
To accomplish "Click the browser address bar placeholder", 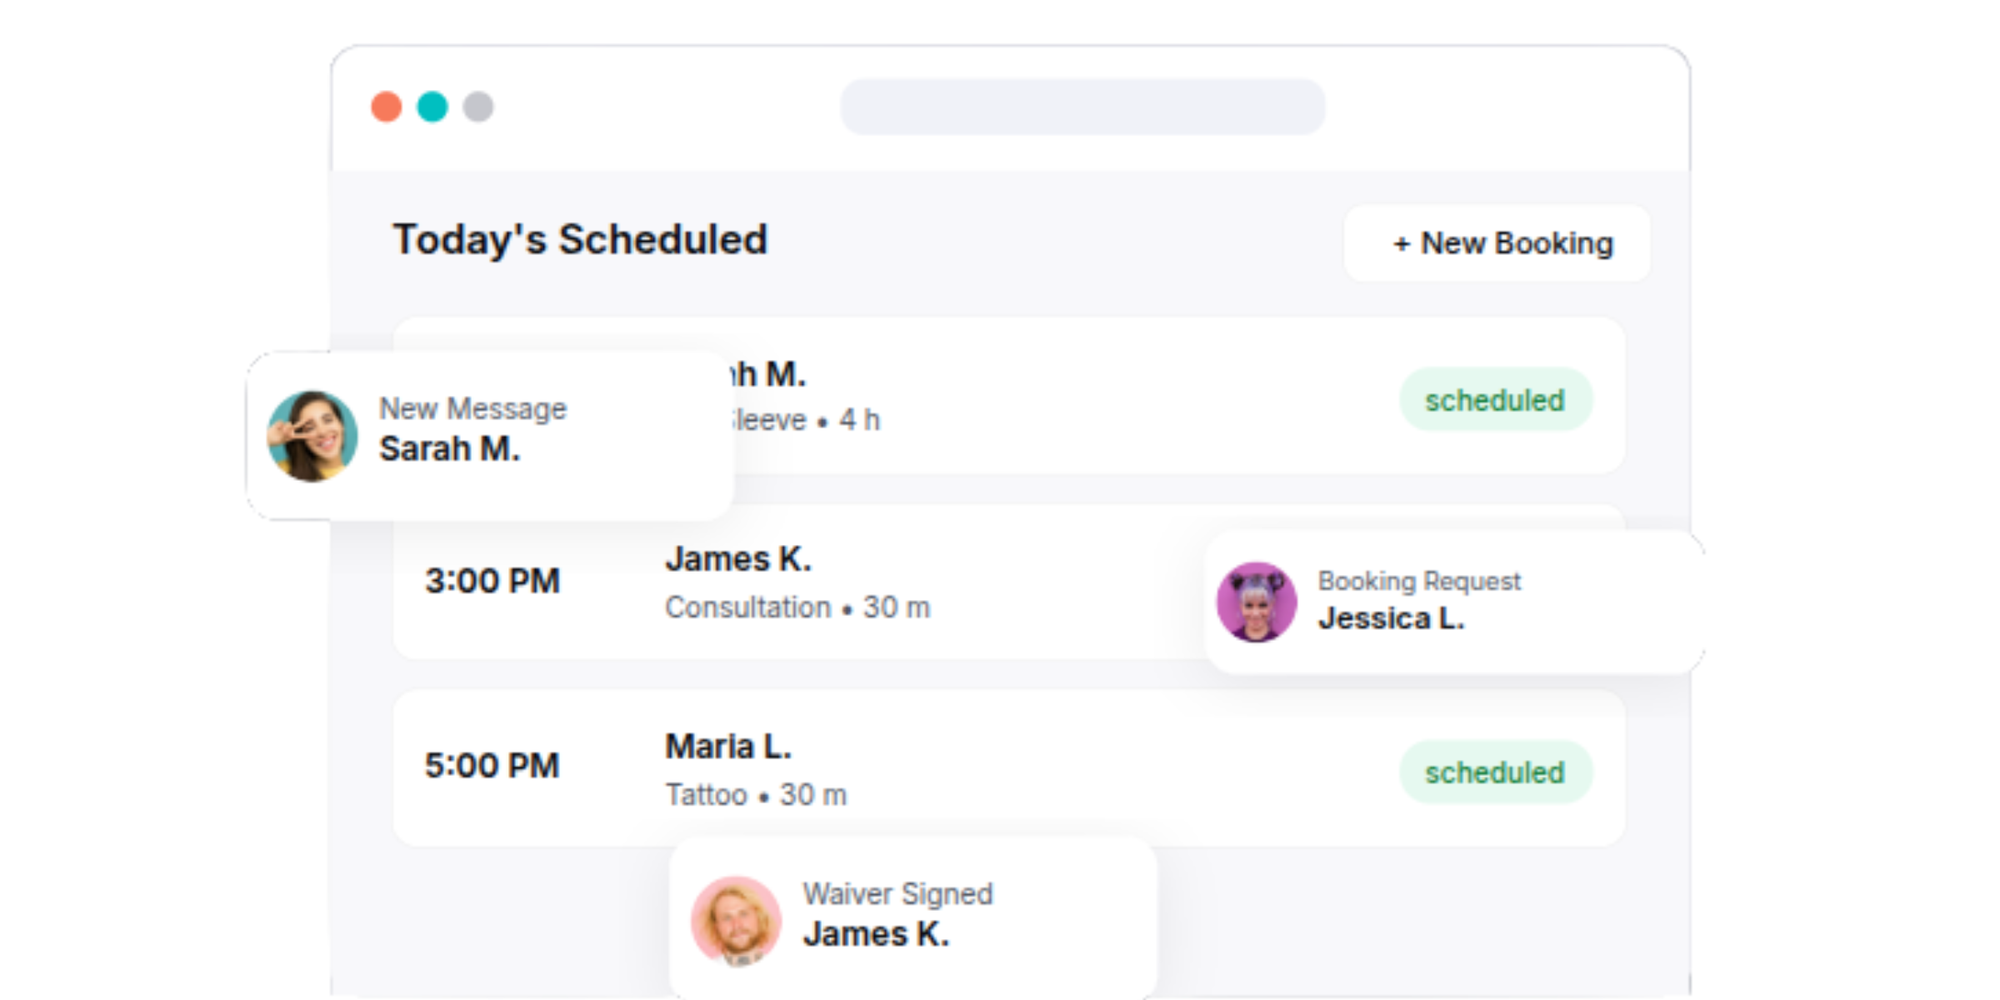I will tap(1083, 107).
